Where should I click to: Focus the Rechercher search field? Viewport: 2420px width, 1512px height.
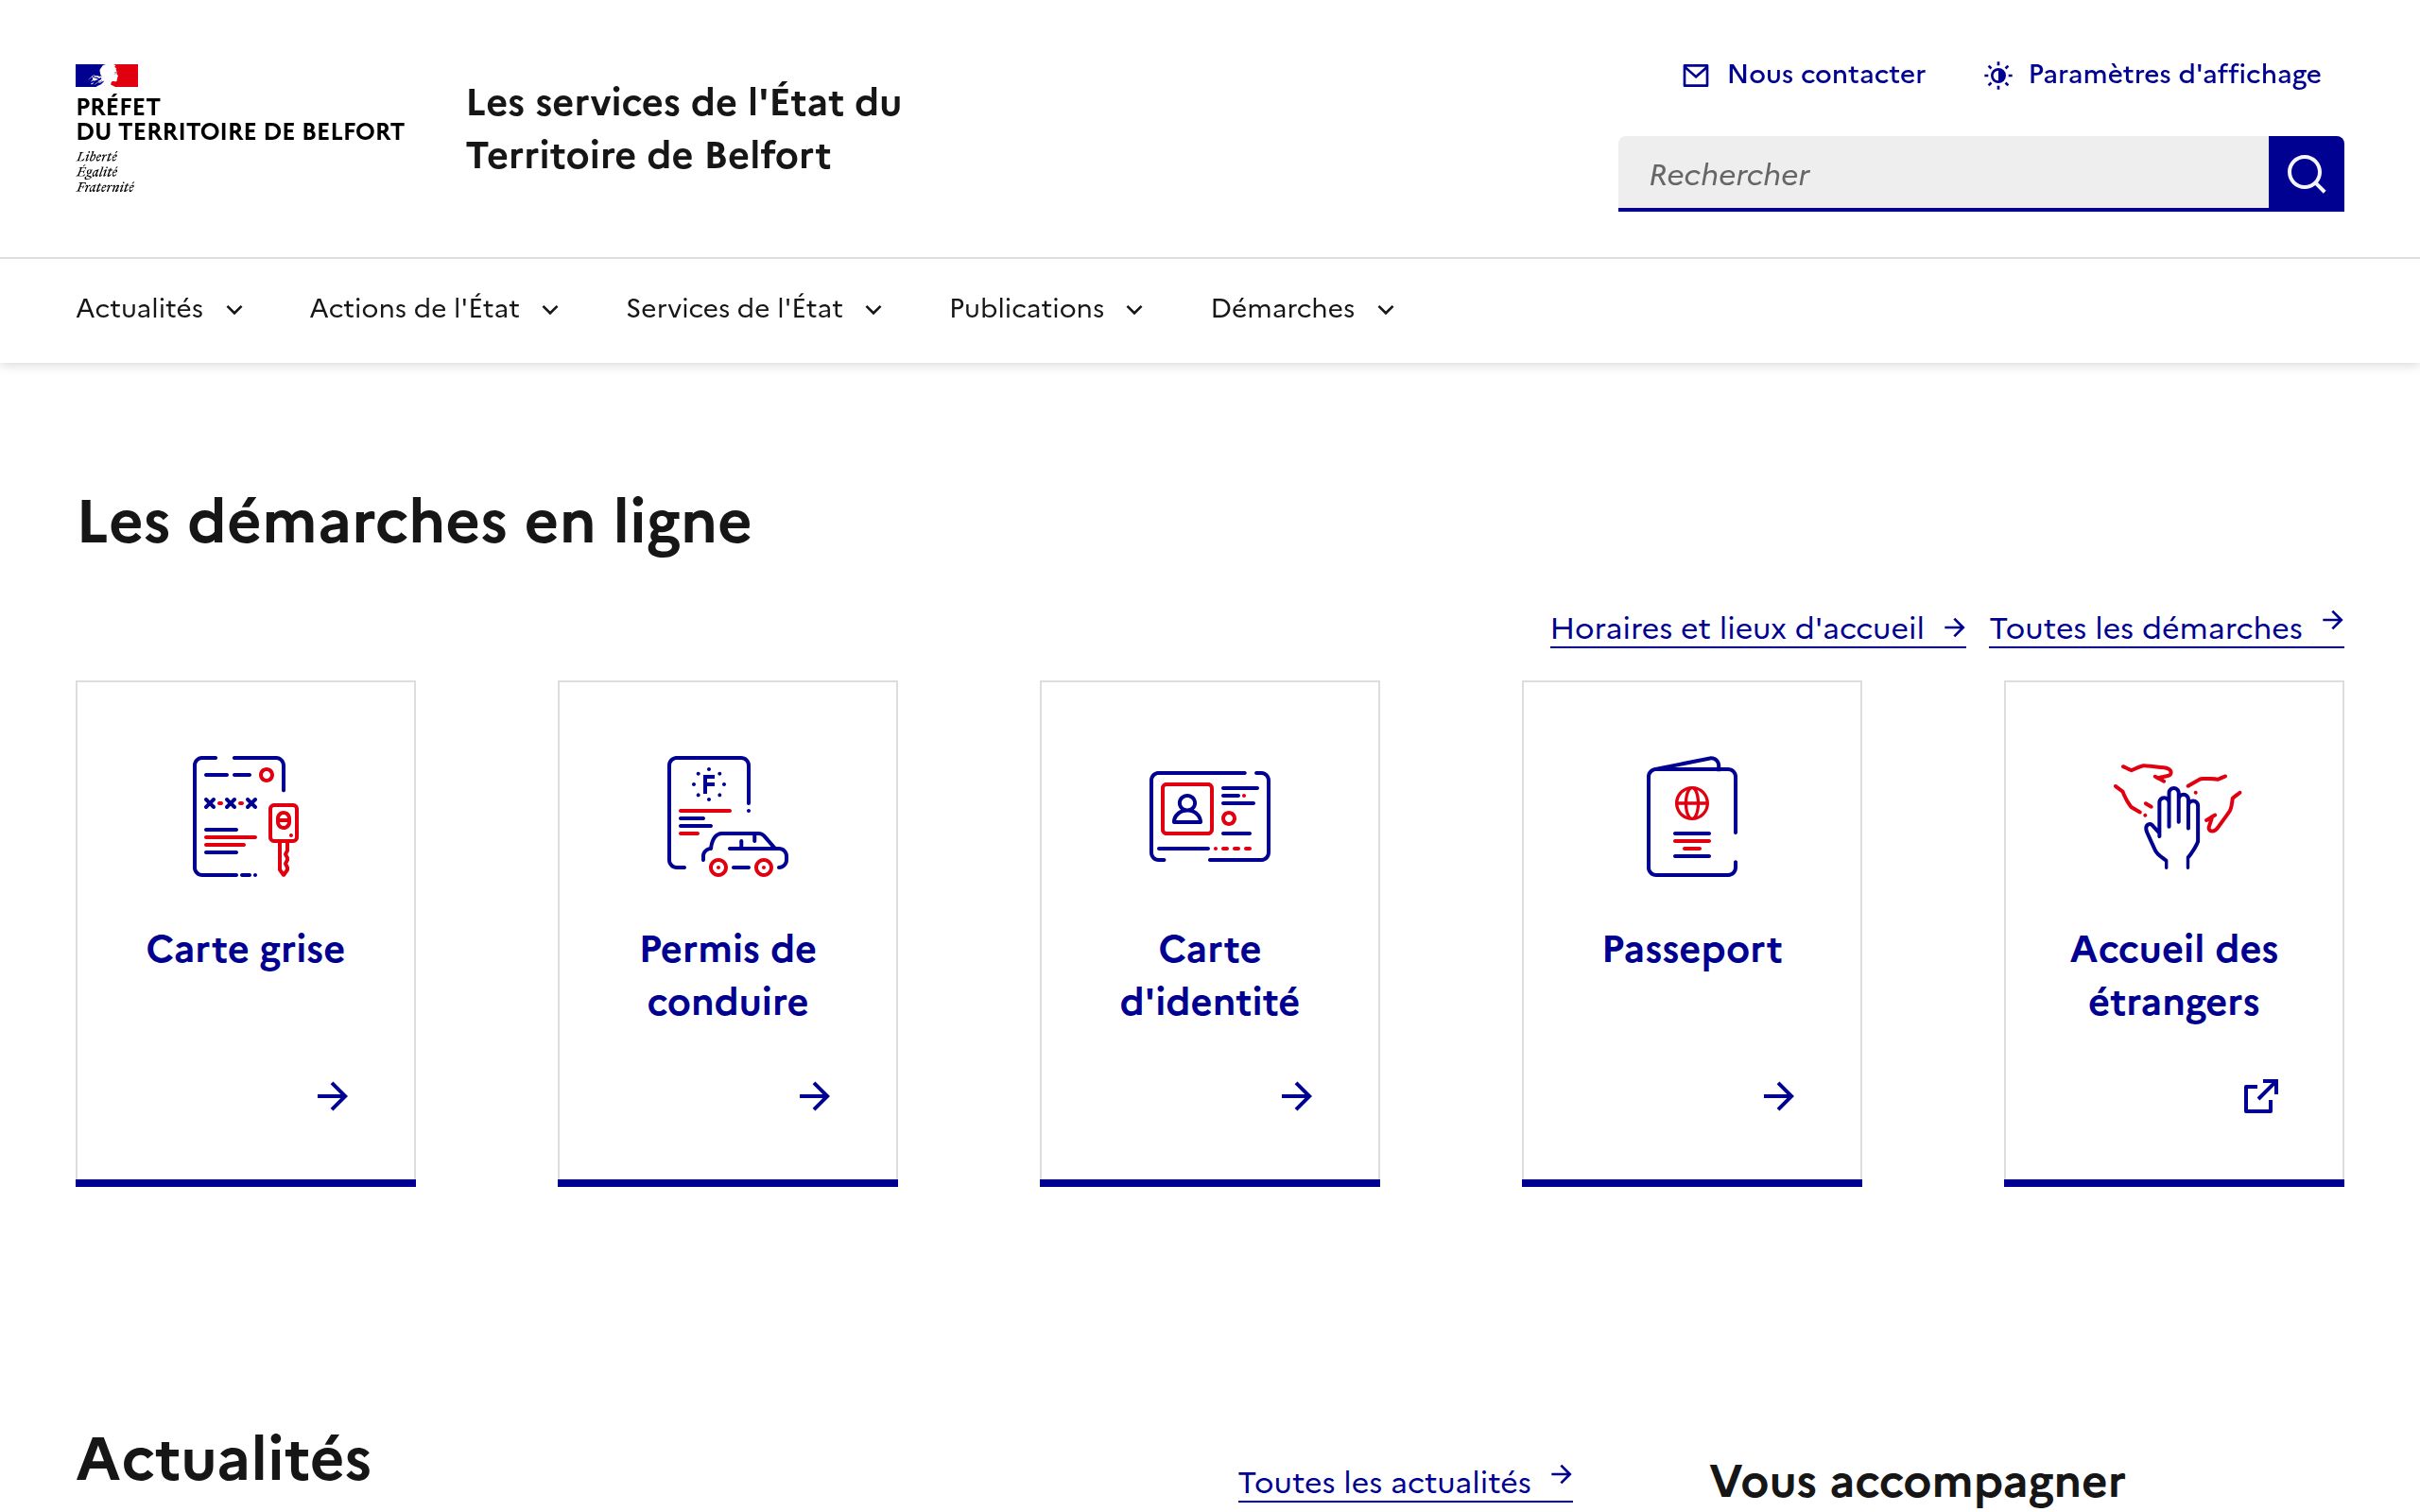click(x=1943, y=174)
